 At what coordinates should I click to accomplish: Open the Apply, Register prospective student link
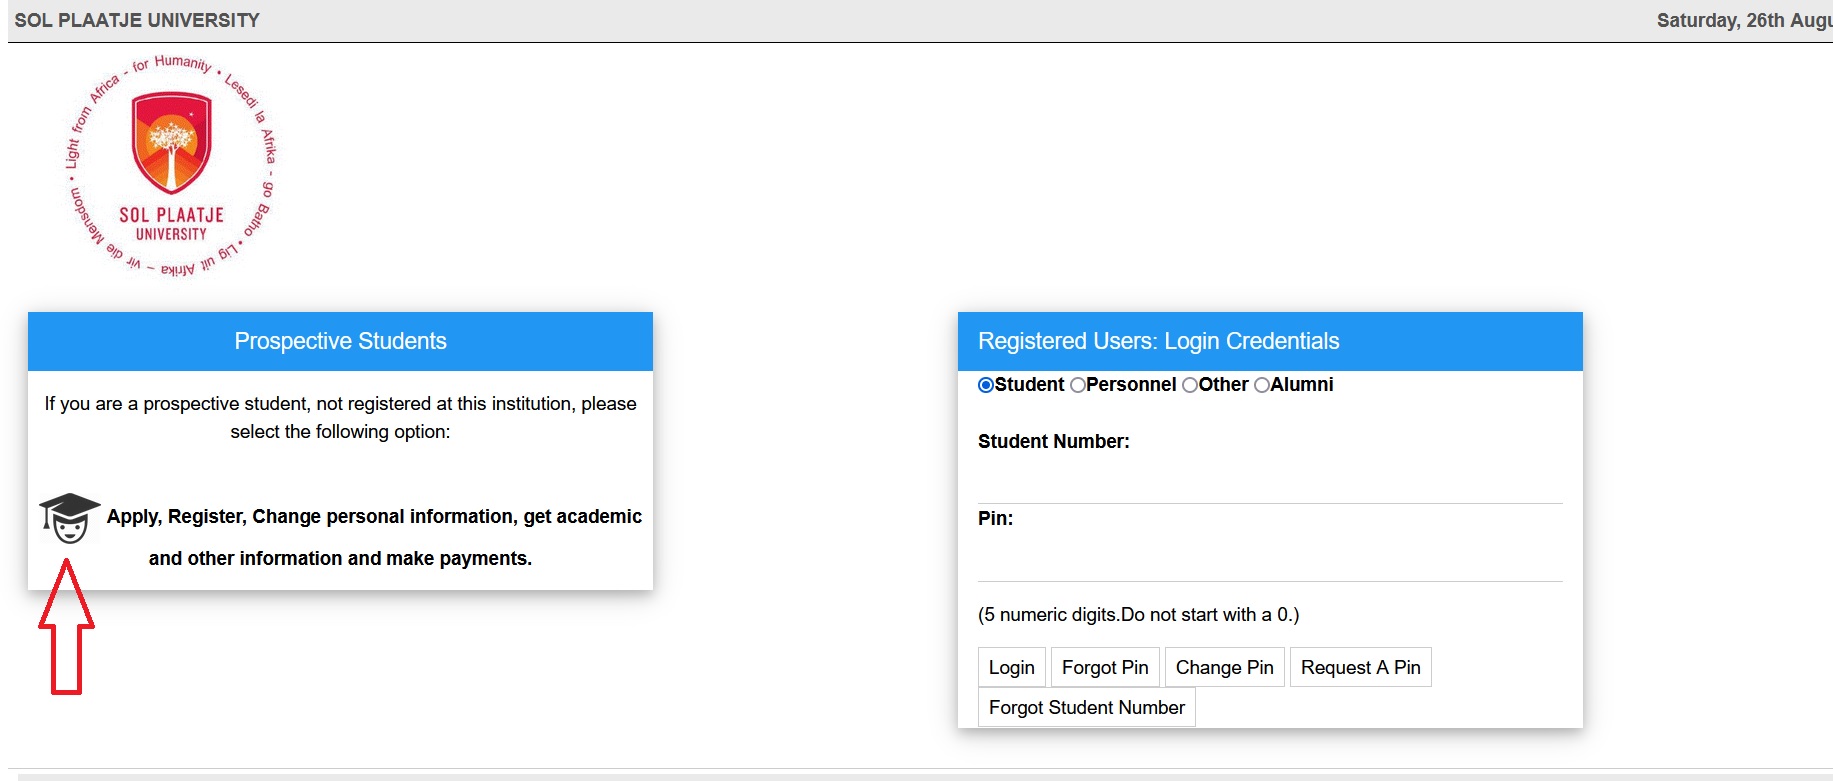[x=373, y=517]
